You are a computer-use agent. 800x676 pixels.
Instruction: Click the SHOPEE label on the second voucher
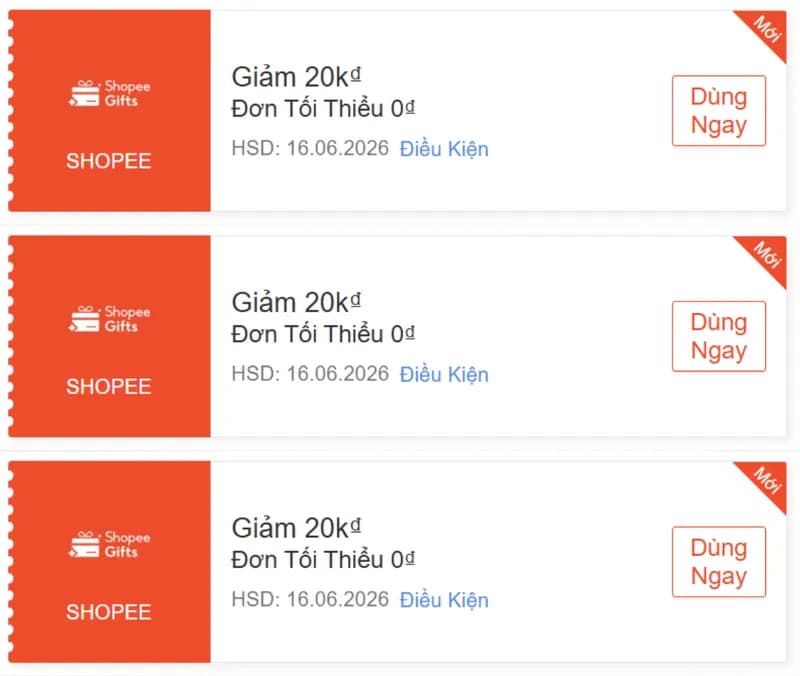tap(108, 386)
